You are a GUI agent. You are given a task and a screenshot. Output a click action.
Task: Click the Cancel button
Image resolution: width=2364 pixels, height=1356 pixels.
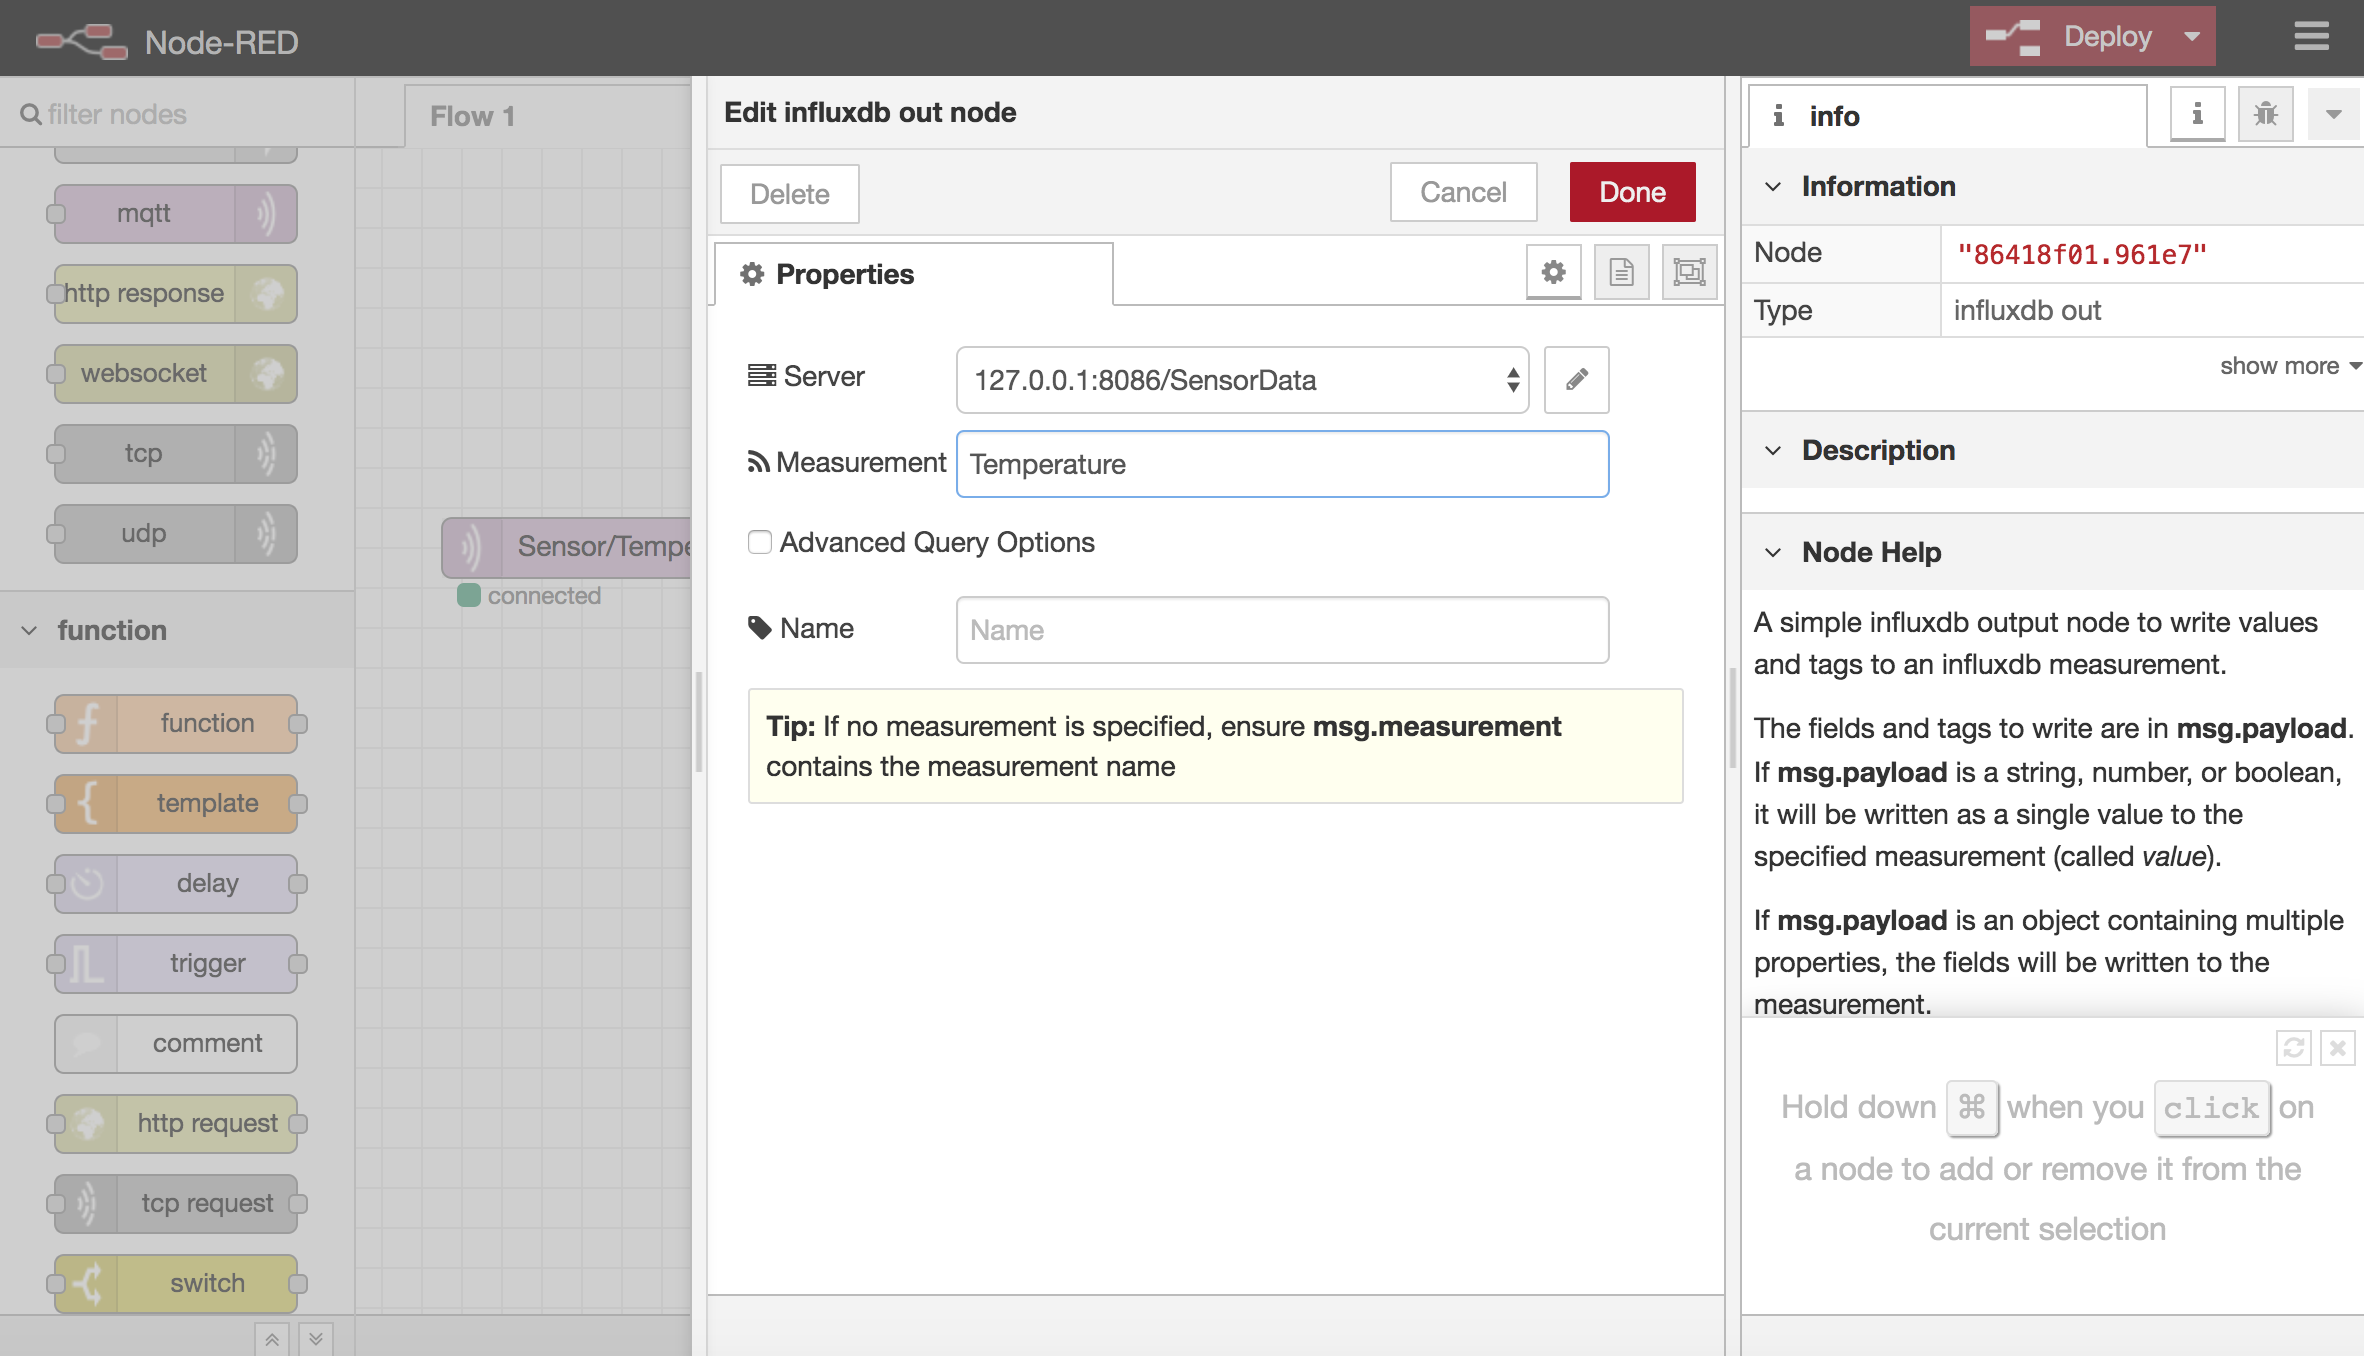coord(1463,192)
